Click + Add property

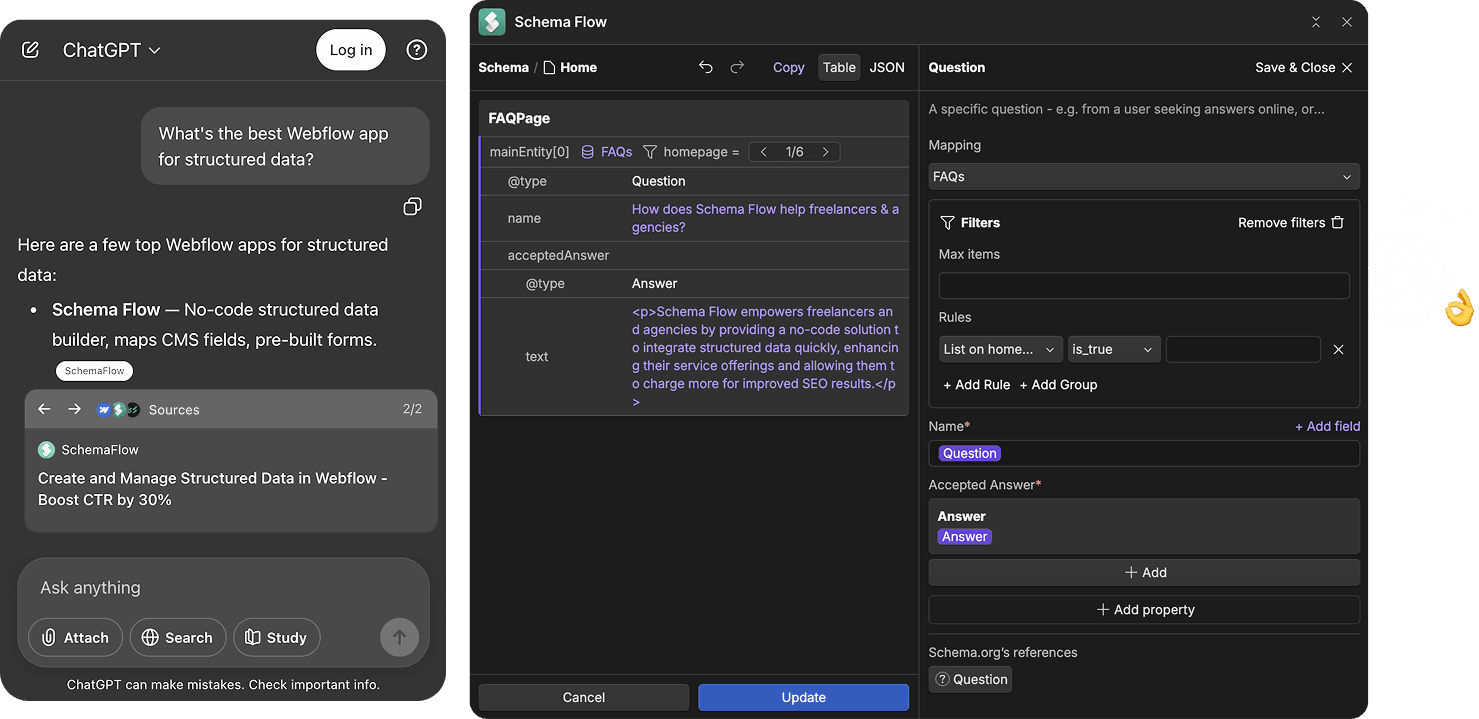point(1144,609)
